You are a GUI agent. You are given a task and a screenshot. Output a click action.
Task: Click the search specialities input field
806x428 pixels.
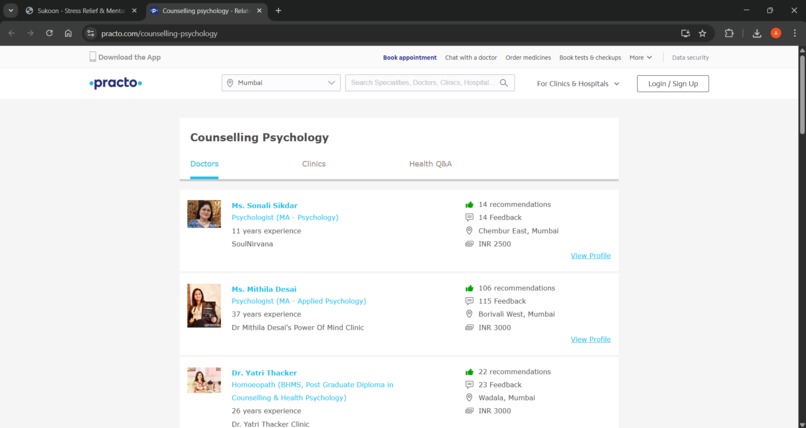tap(423, 83)
